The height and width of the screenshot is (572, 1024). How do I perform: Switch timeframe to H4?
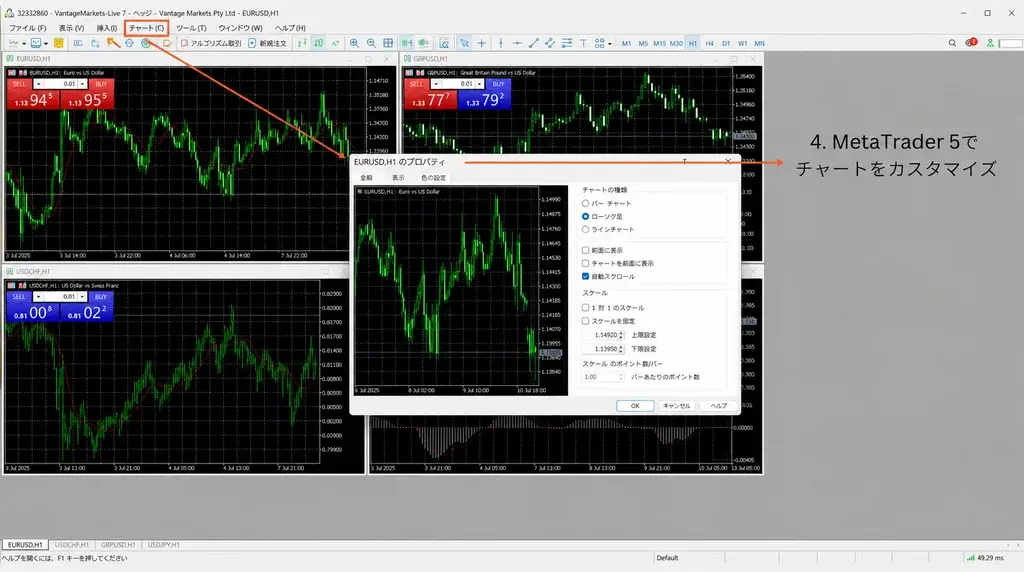tap(709, 43)
